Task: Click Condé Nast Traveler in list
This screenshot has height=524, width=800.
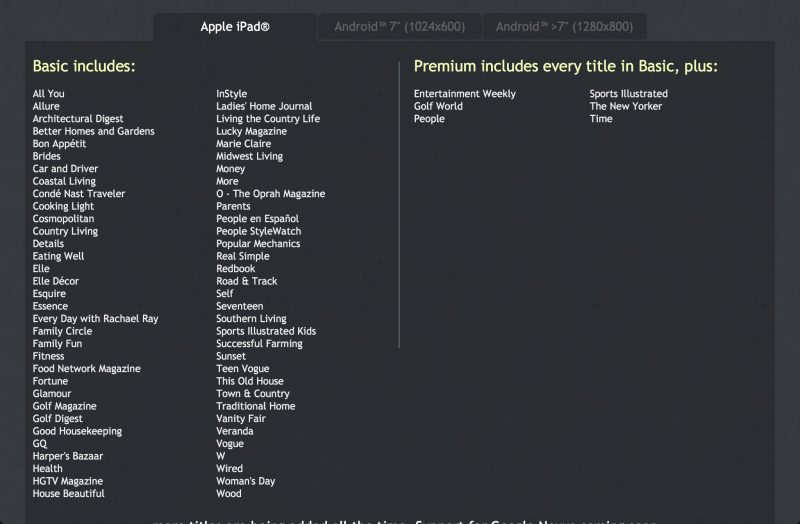Action: pos(79,194)
